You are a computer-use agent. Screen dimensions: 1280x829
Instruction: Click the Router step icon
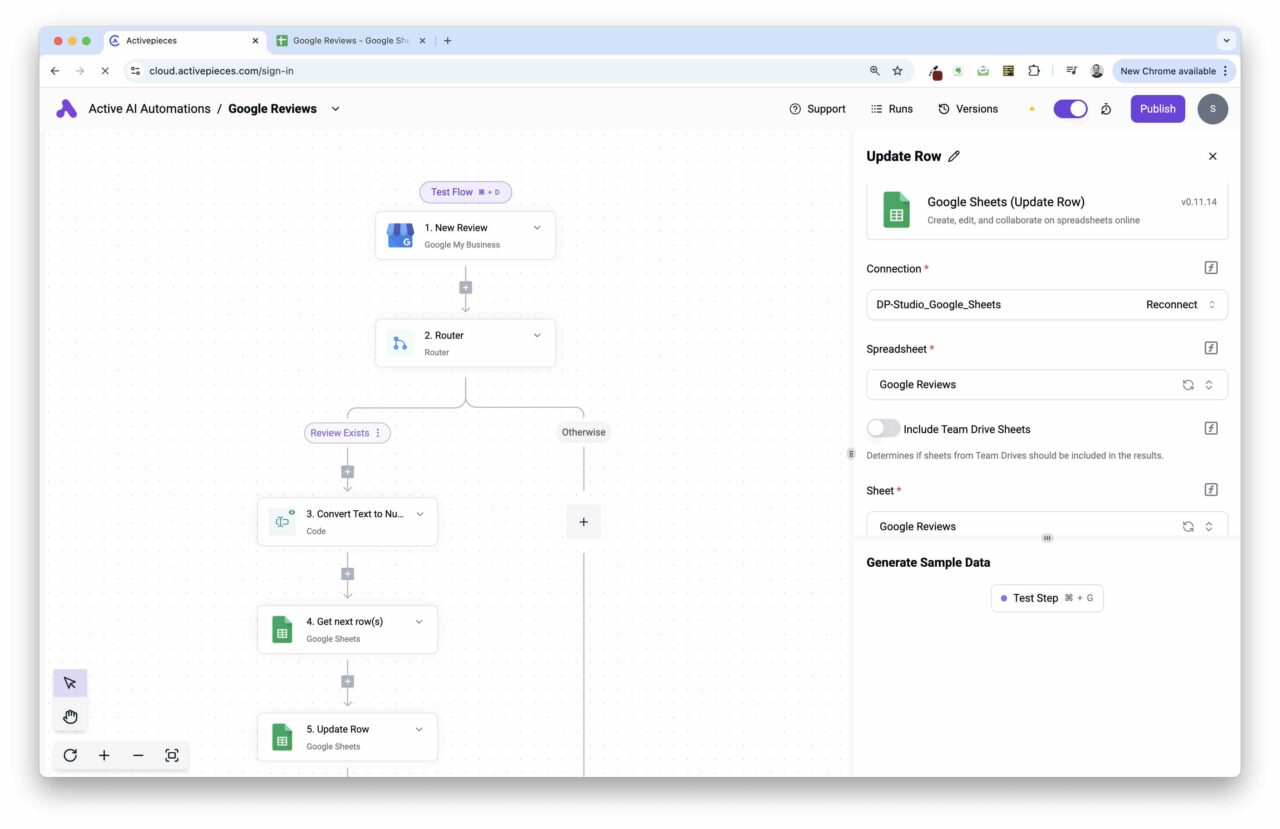click(400, 344)
